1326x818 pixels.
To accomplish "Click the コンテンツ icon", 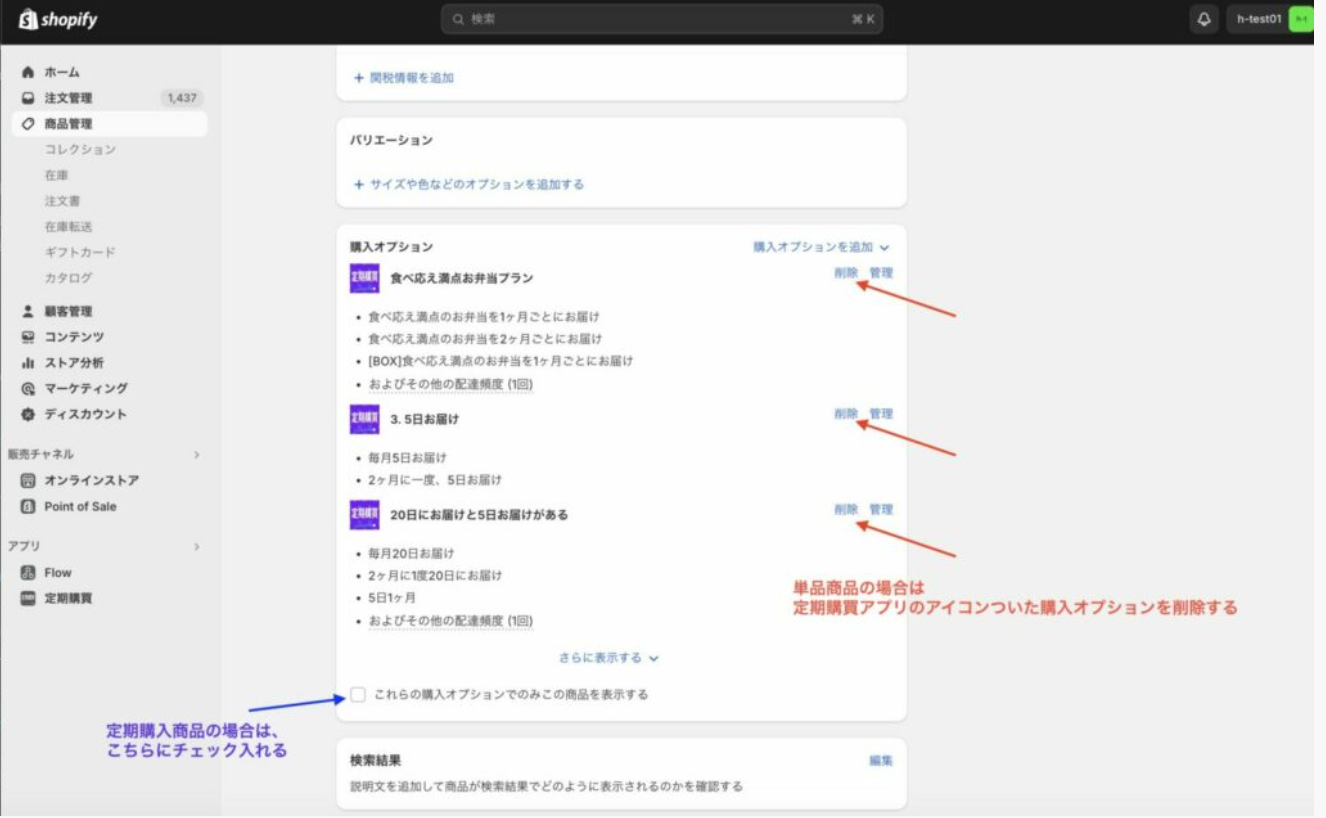I will coord(28,337).
